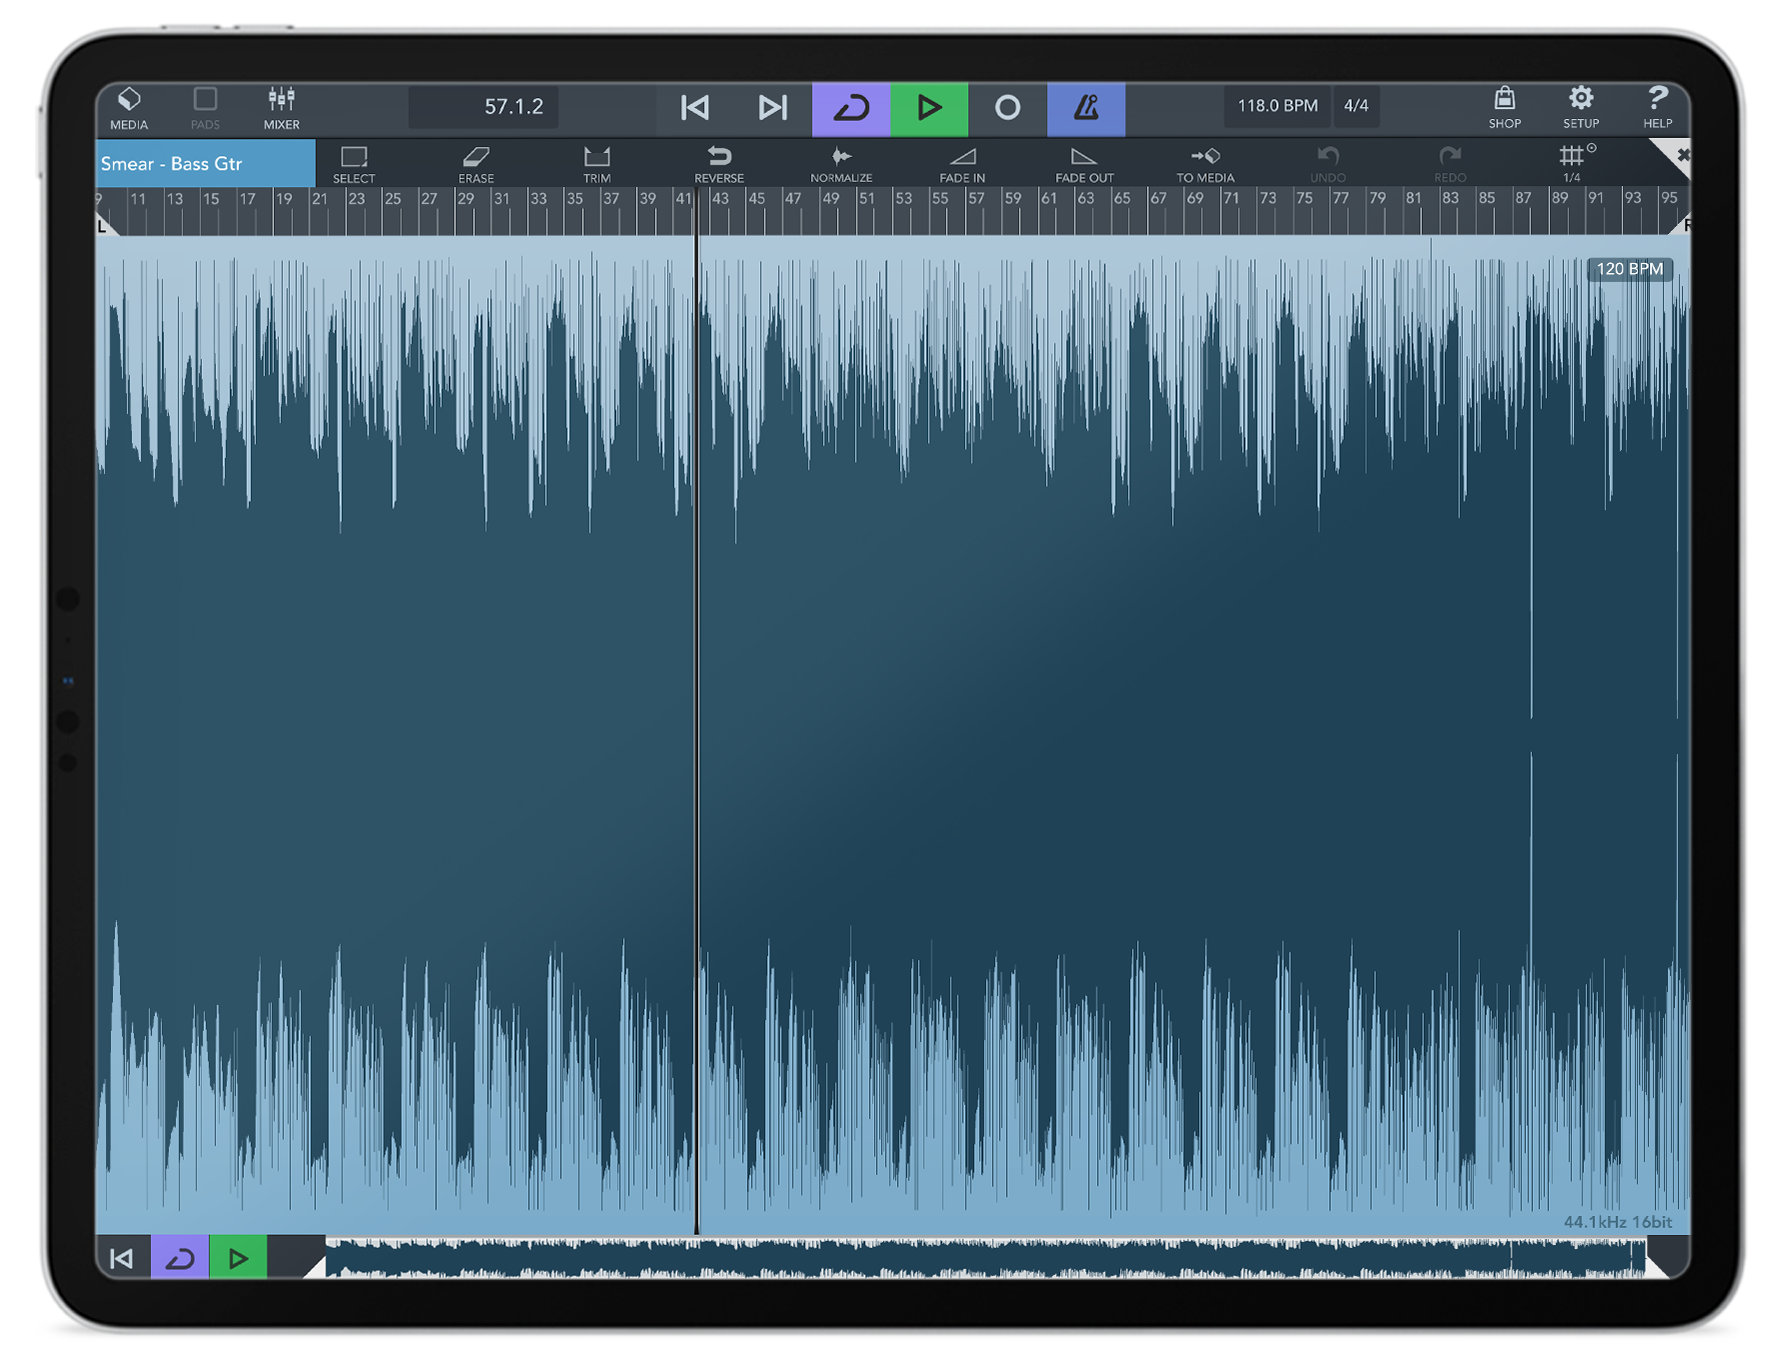This screenshot has width=1780, height=1365.
Task: Apply a Fade In to the sample
Action: [961, 164]
